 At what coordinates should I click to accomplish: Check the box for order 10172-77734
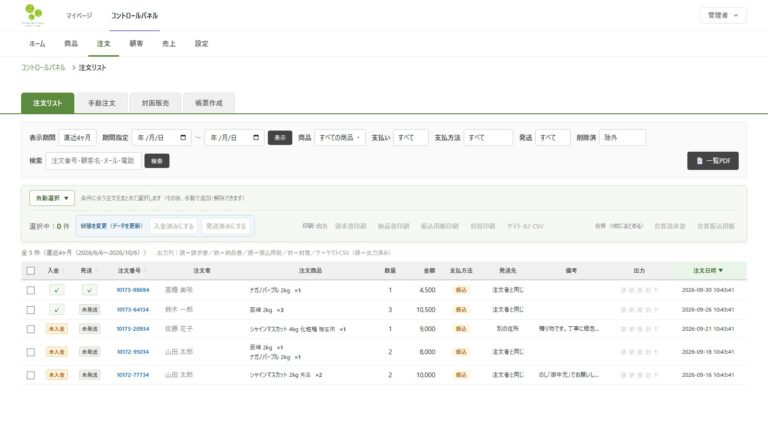(31, 375)
